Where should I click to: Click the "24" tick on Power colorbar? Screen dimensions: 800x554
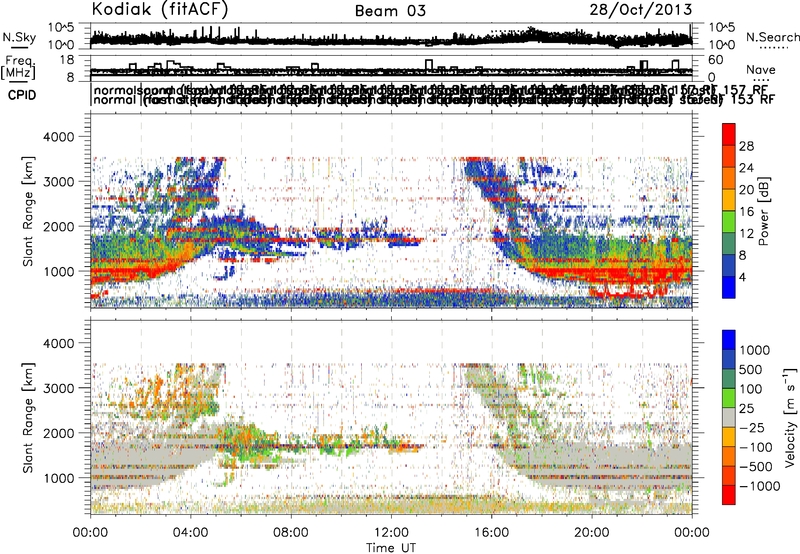coord(746,168)
